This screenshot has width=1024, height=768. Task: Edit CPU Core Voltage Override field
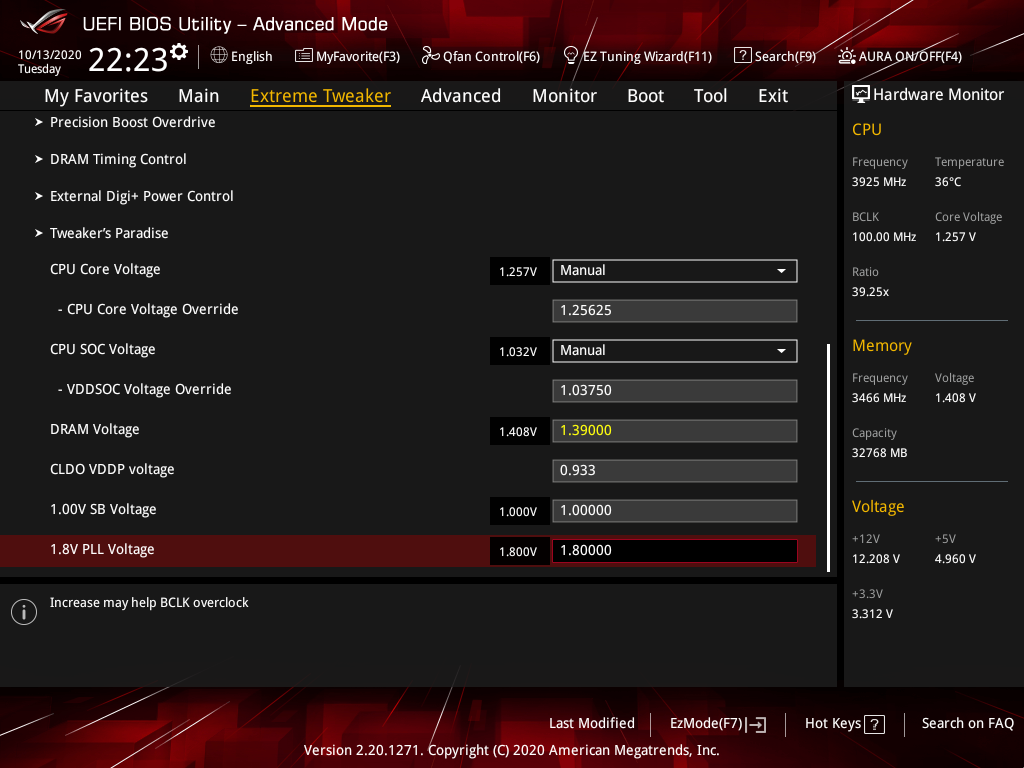[x=675, y=311]
